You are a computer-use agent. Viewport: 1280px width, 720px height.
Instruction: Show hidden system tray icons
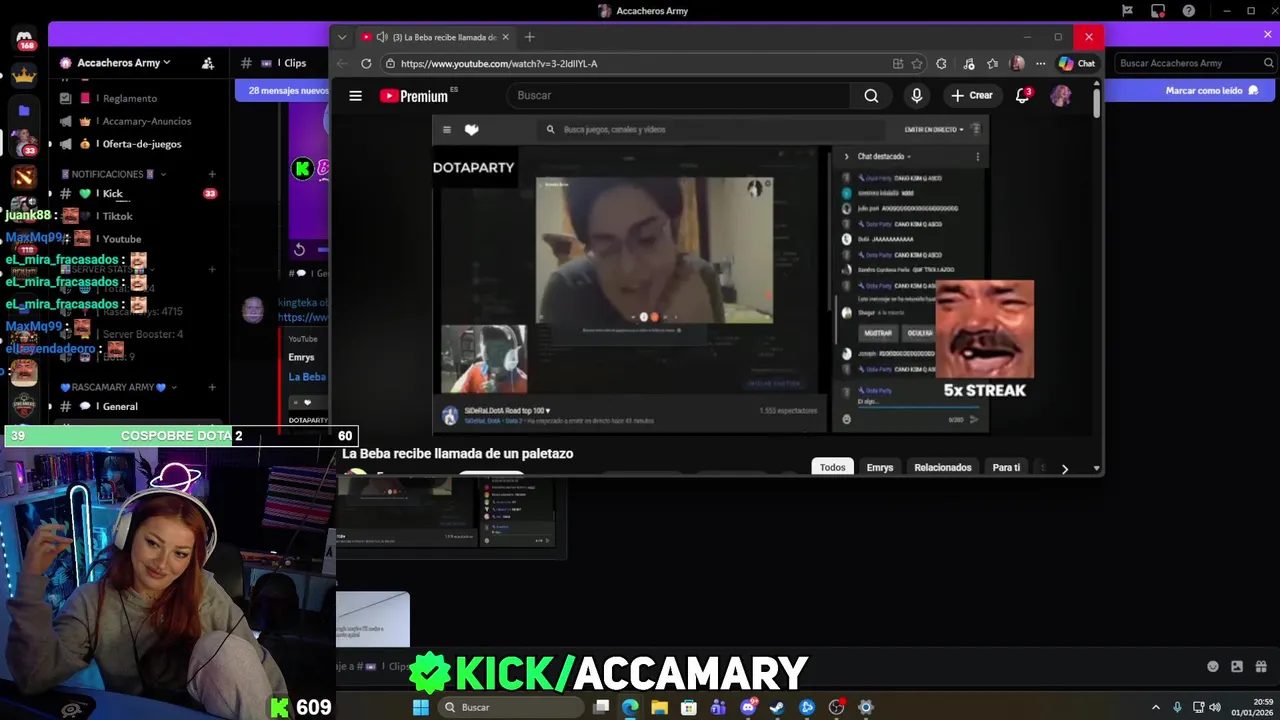[x=1156, y=707]
